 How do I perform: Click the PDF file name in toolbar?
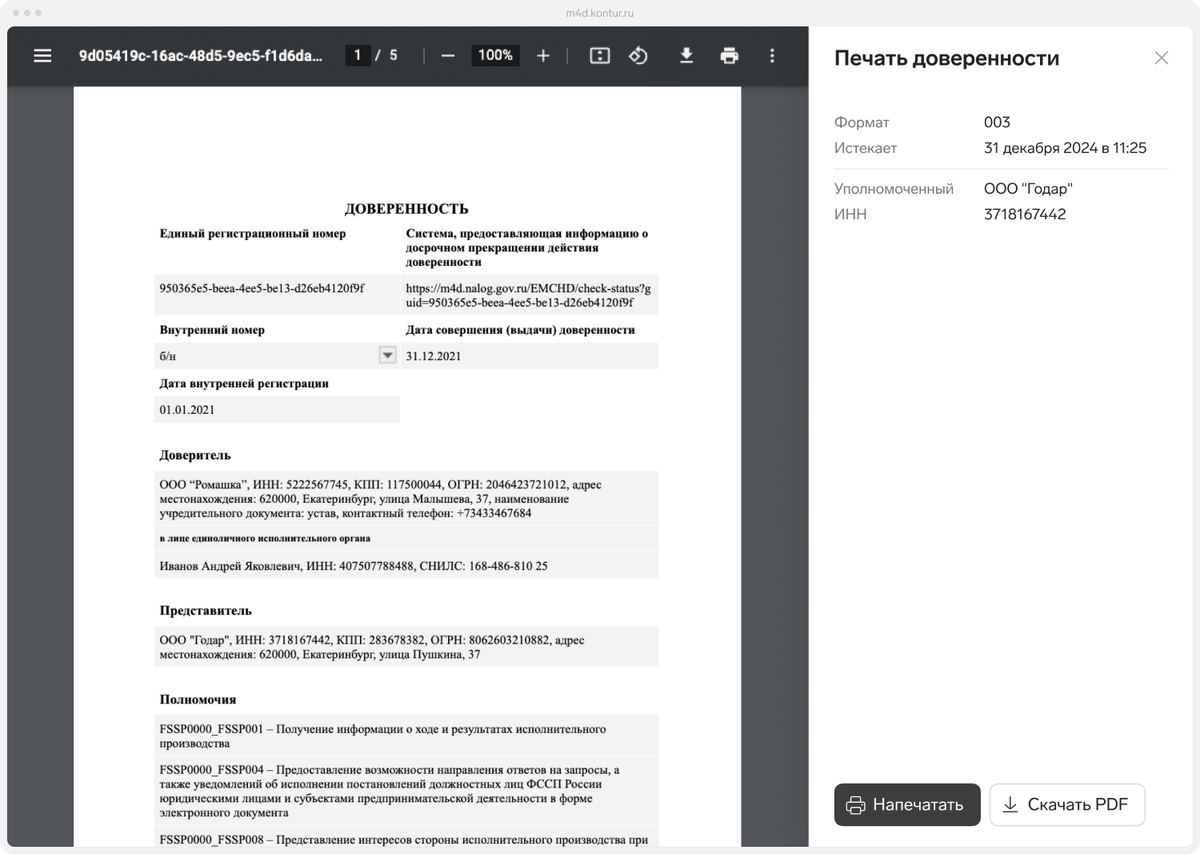[x=201, y=56]
